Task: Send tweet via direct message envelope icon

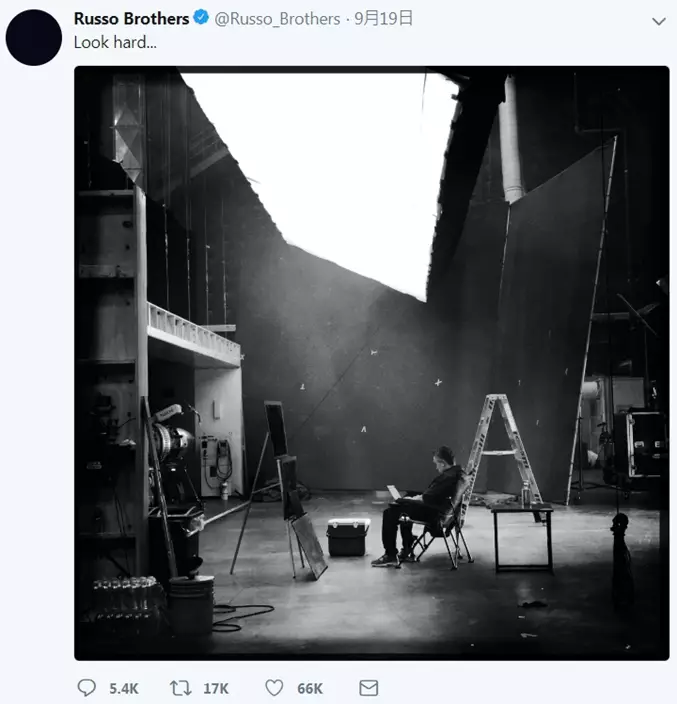Action: tap(368, 688)
